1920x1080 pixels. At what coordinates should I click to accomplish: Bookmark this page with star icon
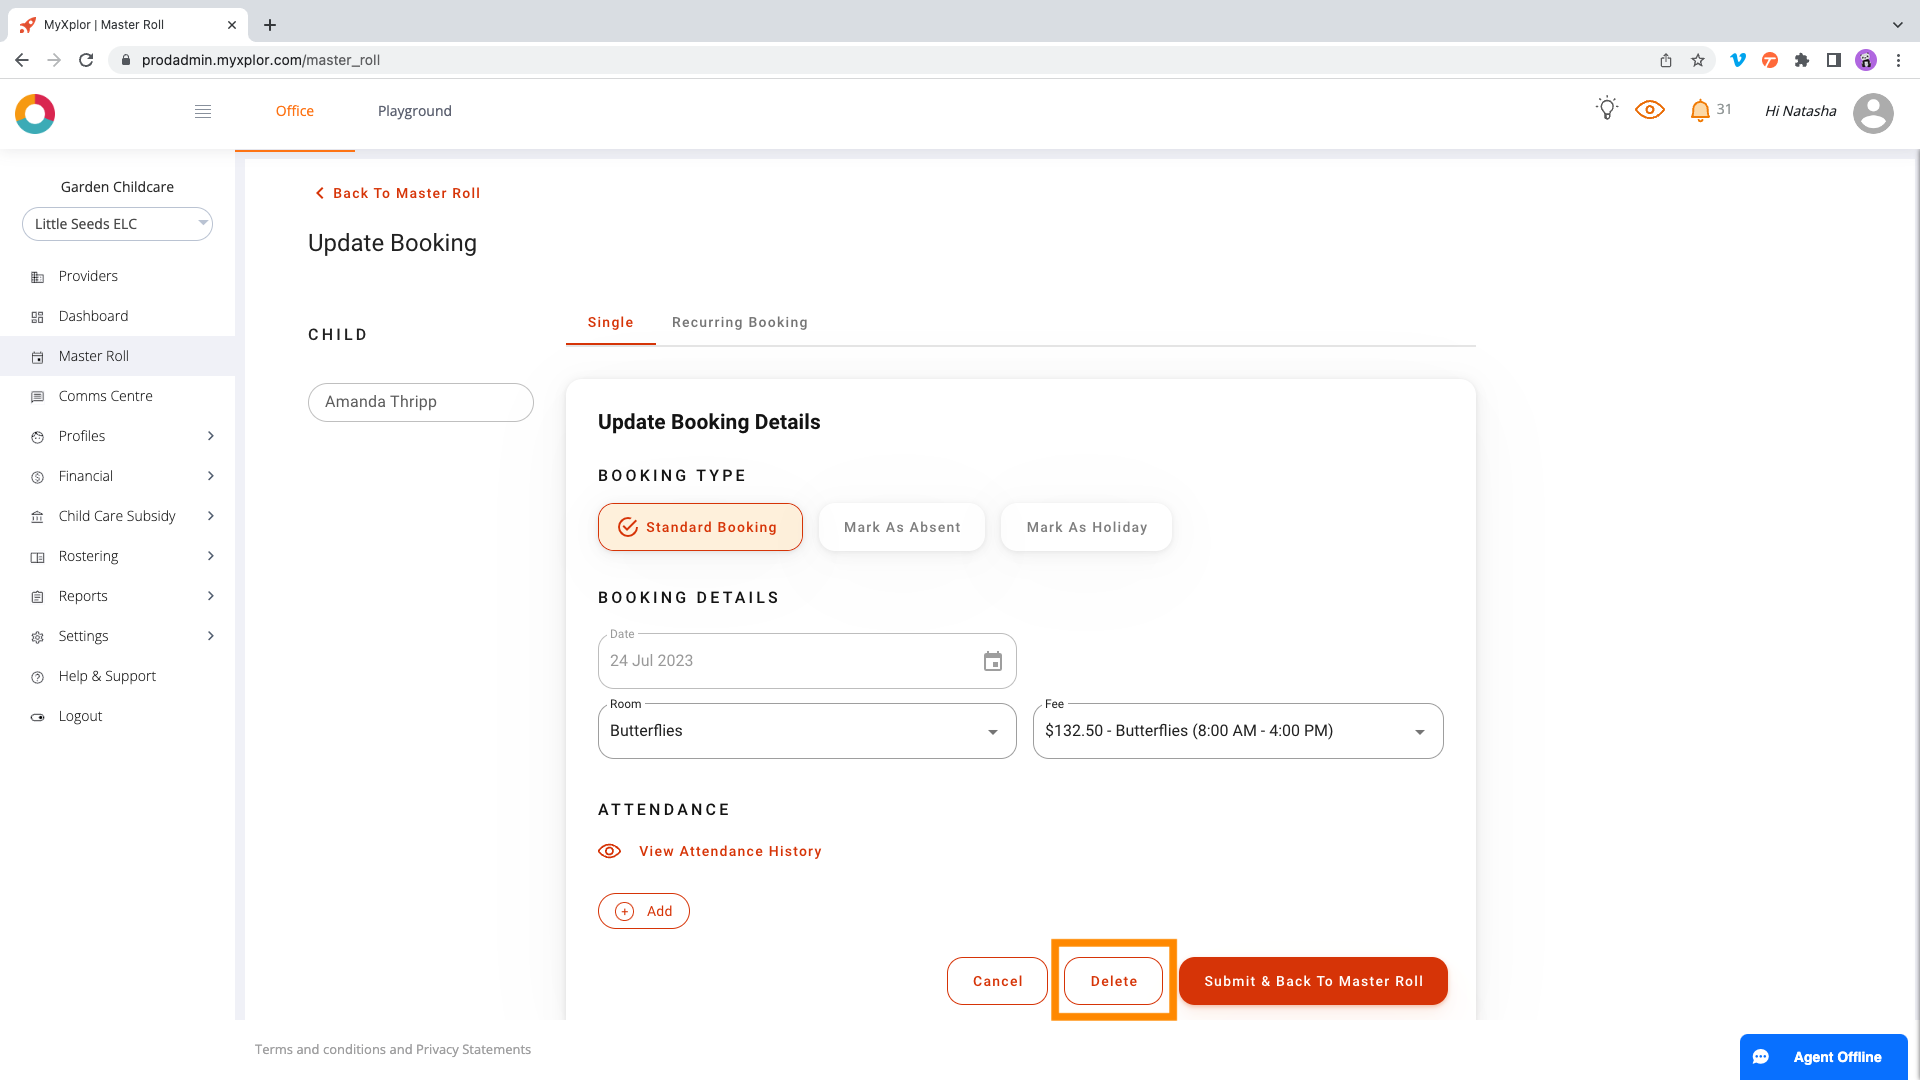click(1698, 60)
